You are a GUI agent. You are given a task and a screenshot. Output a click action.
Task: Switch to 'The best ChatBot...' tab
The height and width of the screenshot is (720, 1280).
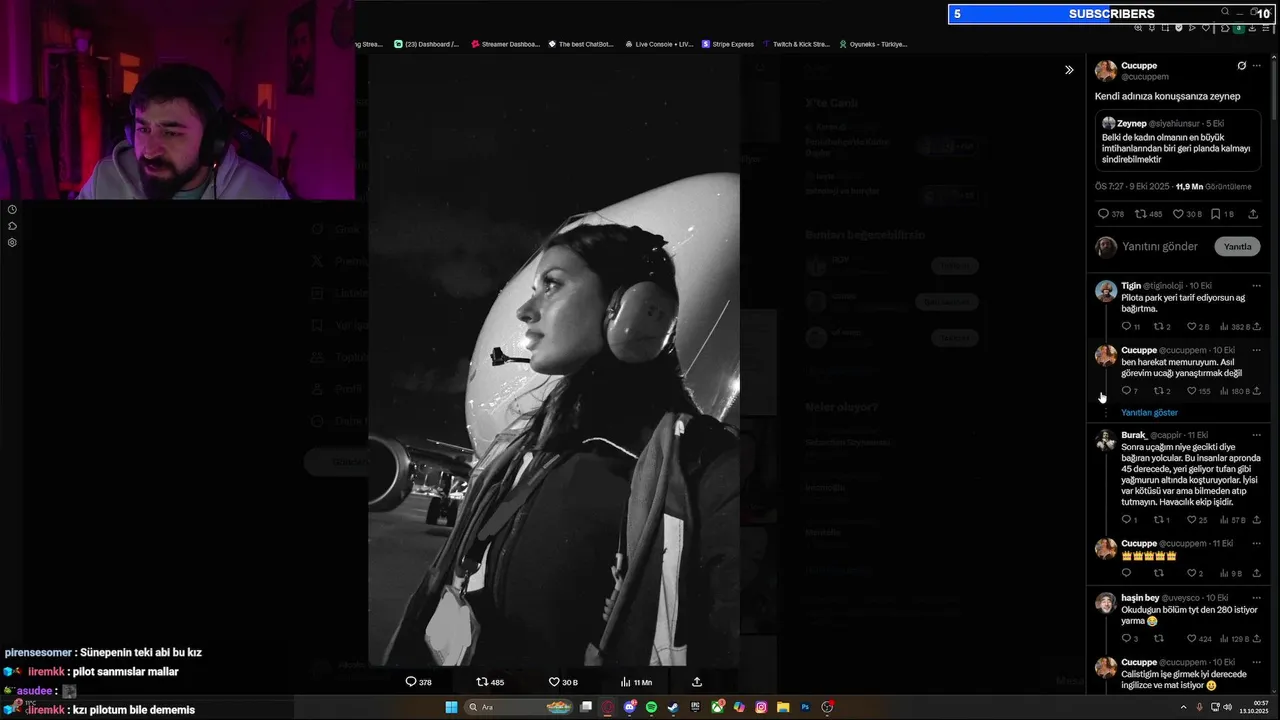581,44
